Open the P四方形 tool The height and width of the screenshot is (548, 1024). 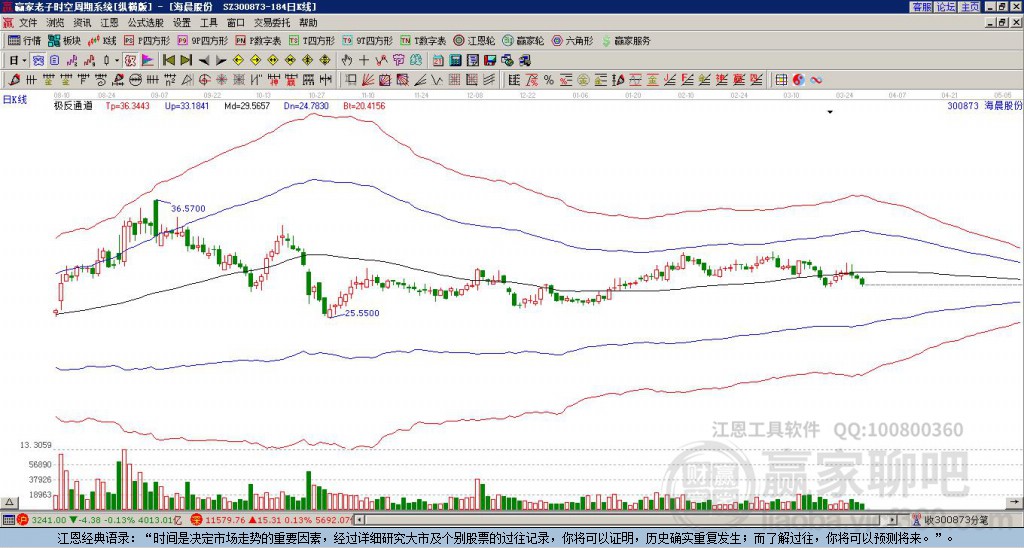tap(147, 40)
